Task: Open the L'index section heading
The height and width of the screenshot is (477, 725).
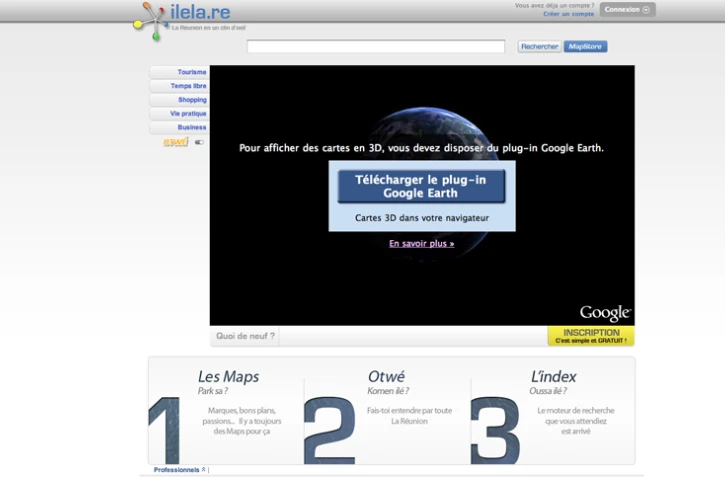Action: (553, 377)
